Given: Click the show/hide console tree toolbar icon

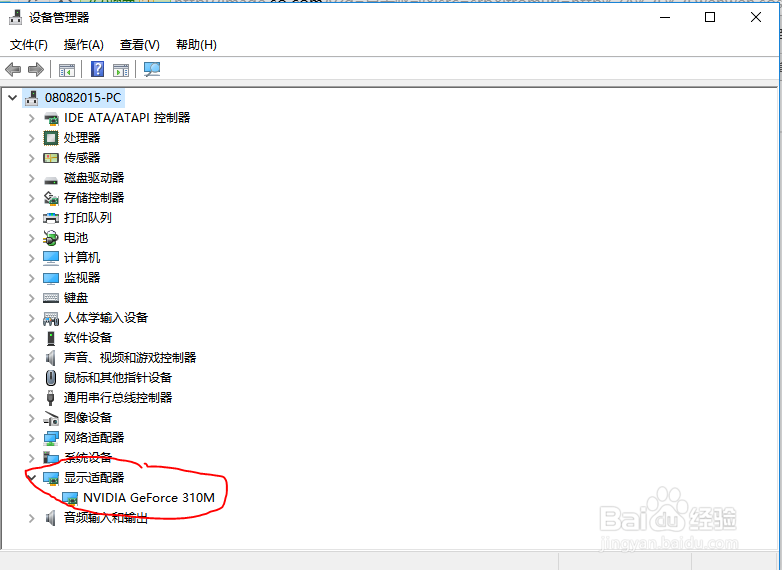Looking at the screenshot, I should point(67,70).
